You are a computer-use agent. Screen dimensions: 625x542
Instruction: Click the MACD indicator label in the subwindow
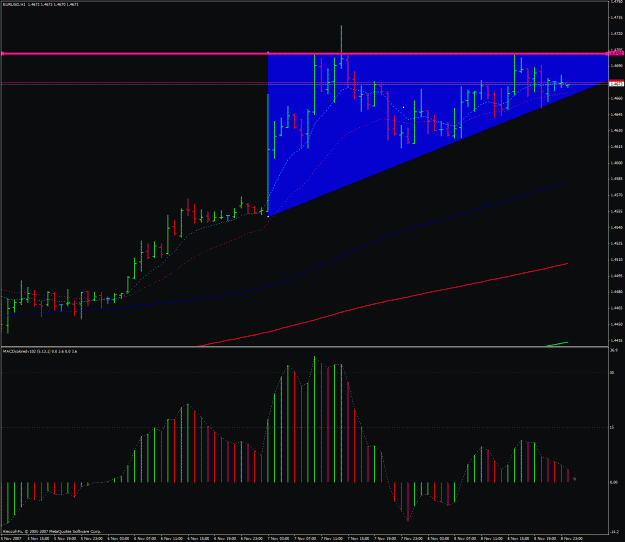tap(40, 352)
